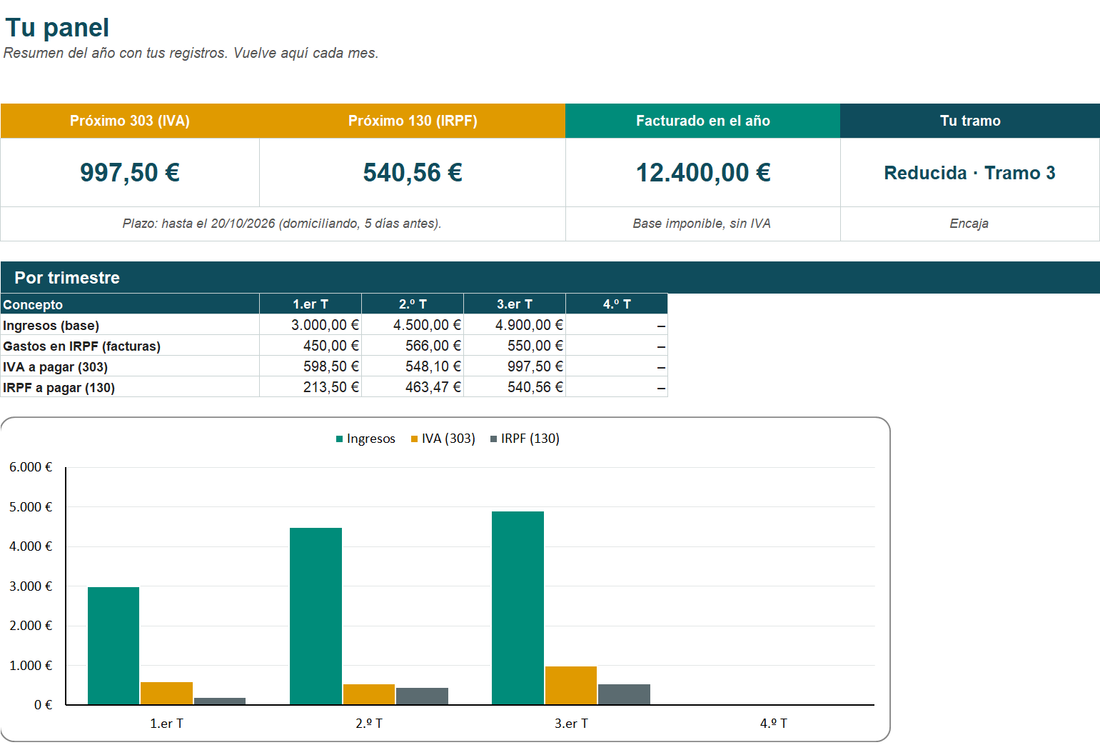This screenshot has height=750, width=1100.
Task: Click the 6.000 € axis label
Action: (x=31, y=467)
